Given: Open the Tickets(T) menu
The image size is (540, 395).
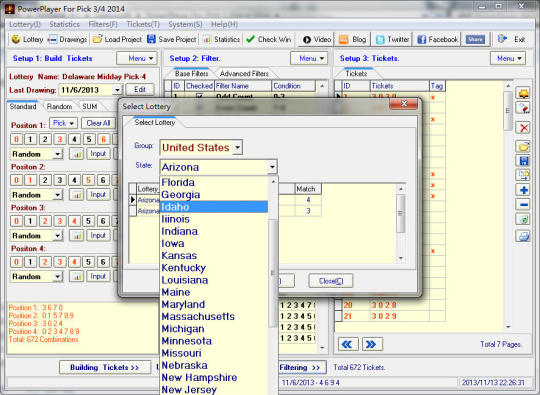Looking at the screenshot, I should point(143,24).
